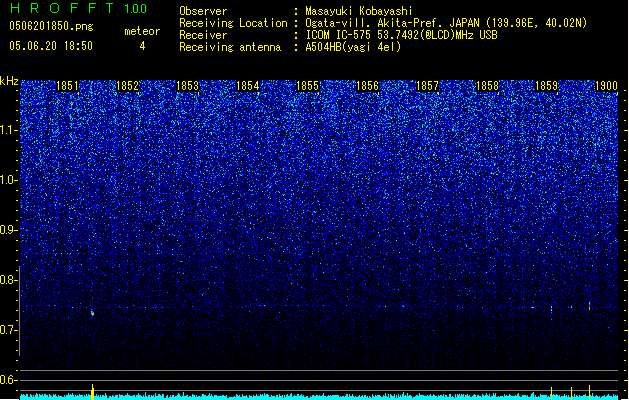Click the meteor label
629x400 pixels.
tap(142, 31)
